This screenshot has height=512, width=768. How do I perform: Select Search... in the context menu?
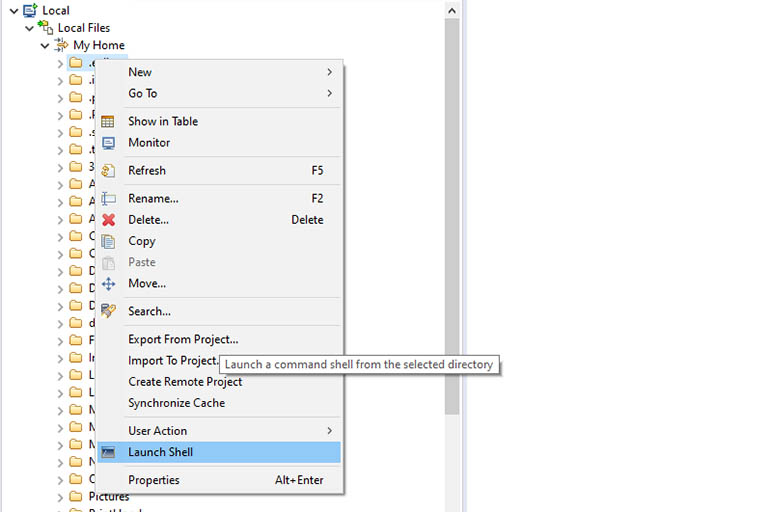[219, 311]
